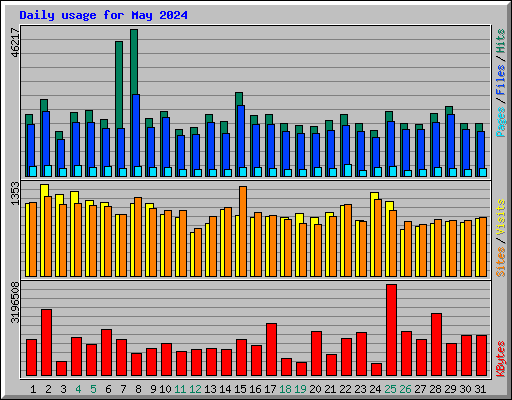Click the day 22 cyan pages bar
The height and width of the screenshot is (400, 512).
click(x=348, y=170)
